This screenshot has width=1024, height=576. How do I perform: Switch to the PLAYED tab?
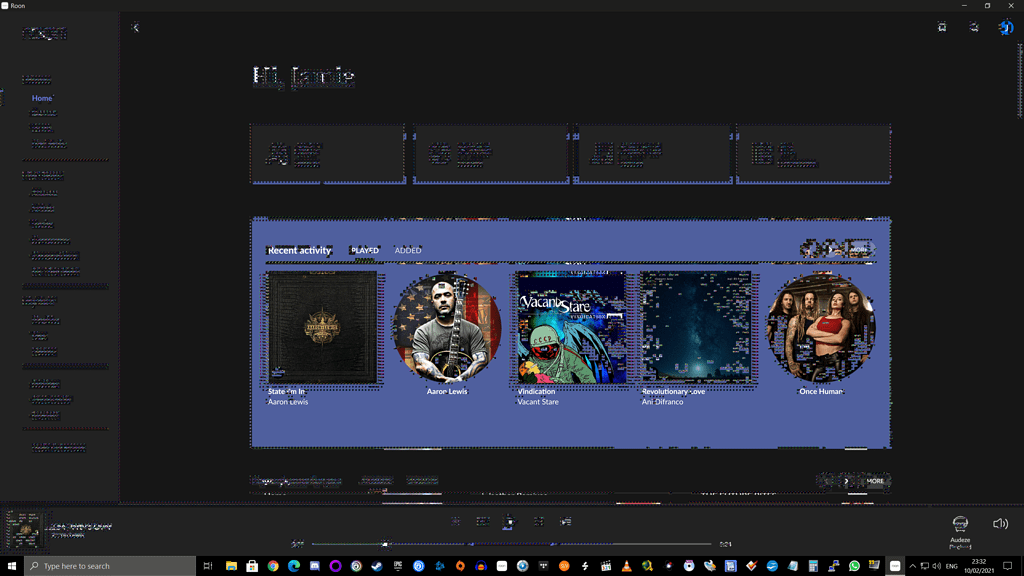(365, 250)
